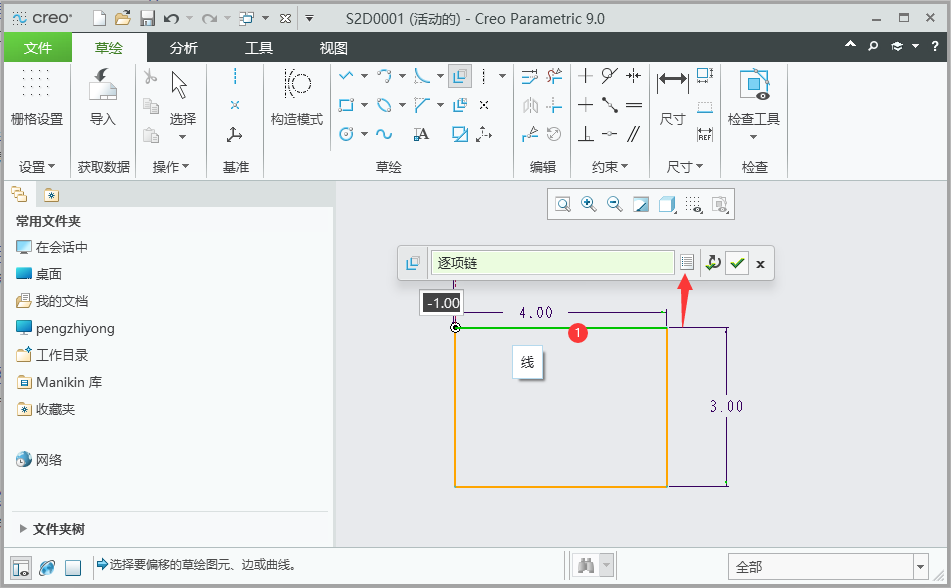Open Grid Settings (栅格设置)

click(x=37, y=97)
